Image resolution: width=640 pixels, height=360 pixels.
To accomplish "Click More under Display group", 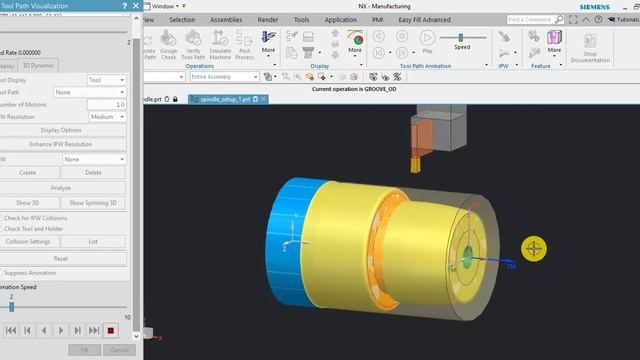I will click(x=355, y=44).
